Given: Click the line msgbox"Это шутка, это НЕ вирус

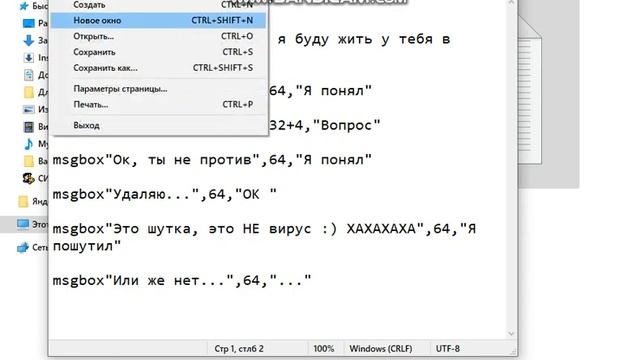Looking at the screenshot, I should 264,229.
